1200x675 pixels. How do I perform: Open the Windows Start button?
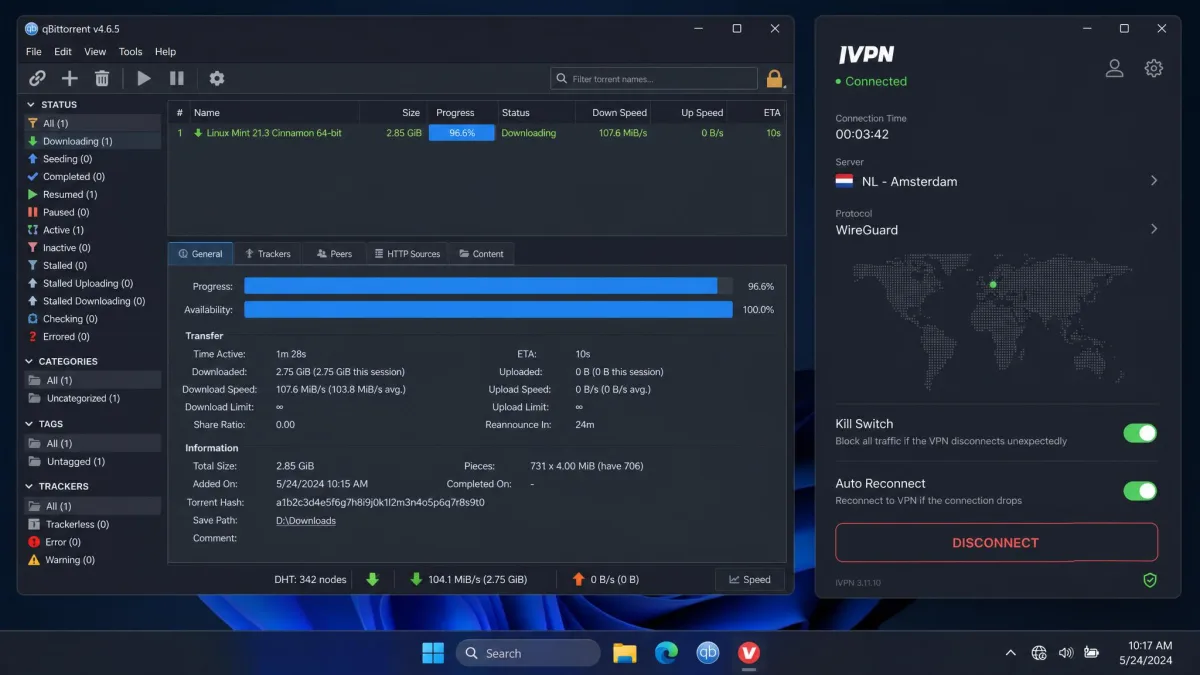[433, 653]
